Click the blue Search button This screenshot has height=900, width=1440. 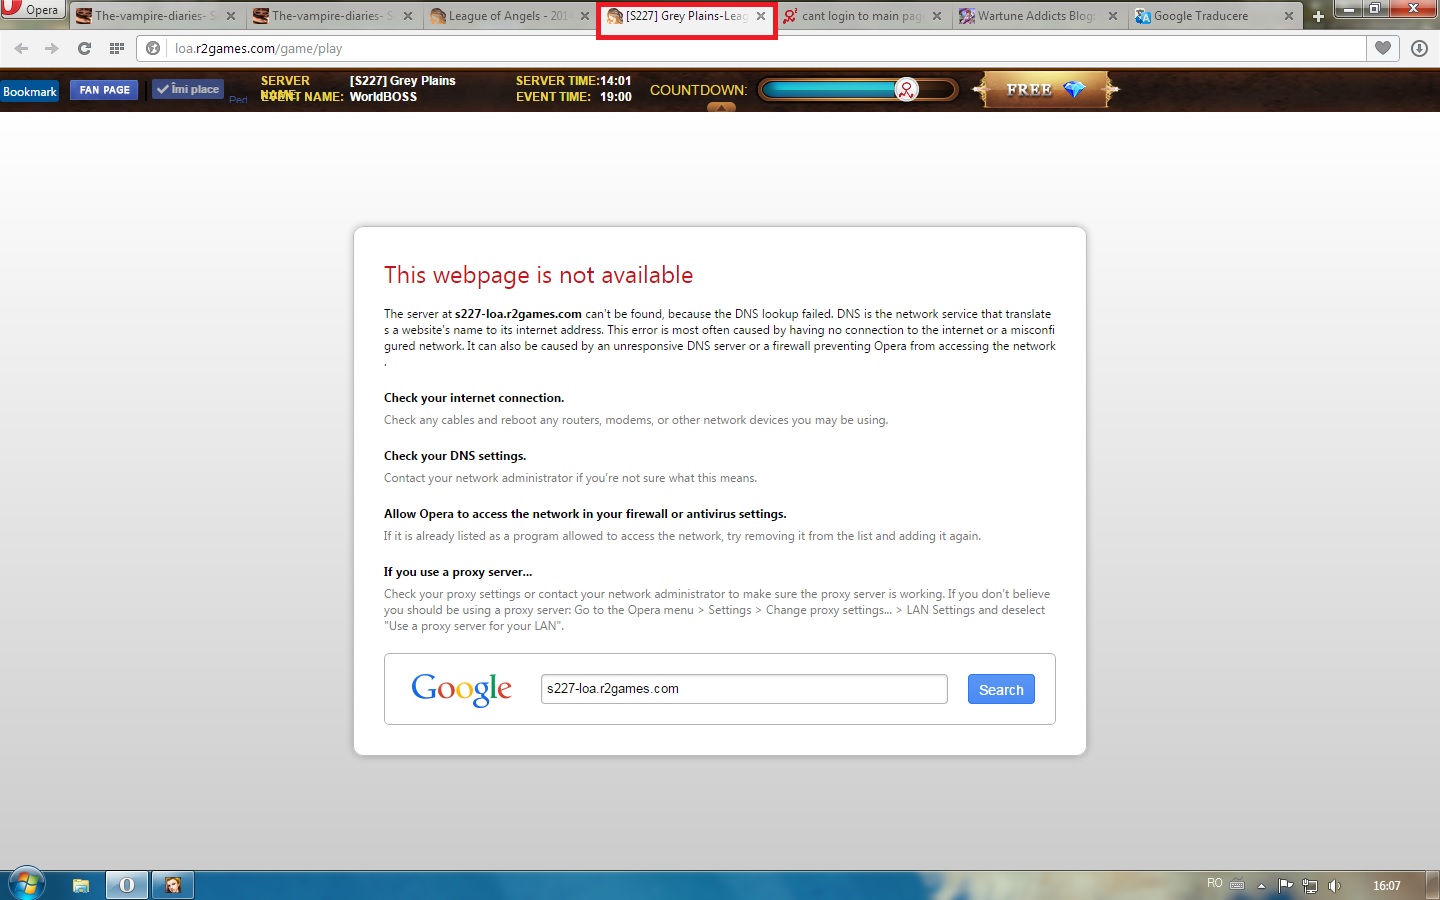[1001, 689]
